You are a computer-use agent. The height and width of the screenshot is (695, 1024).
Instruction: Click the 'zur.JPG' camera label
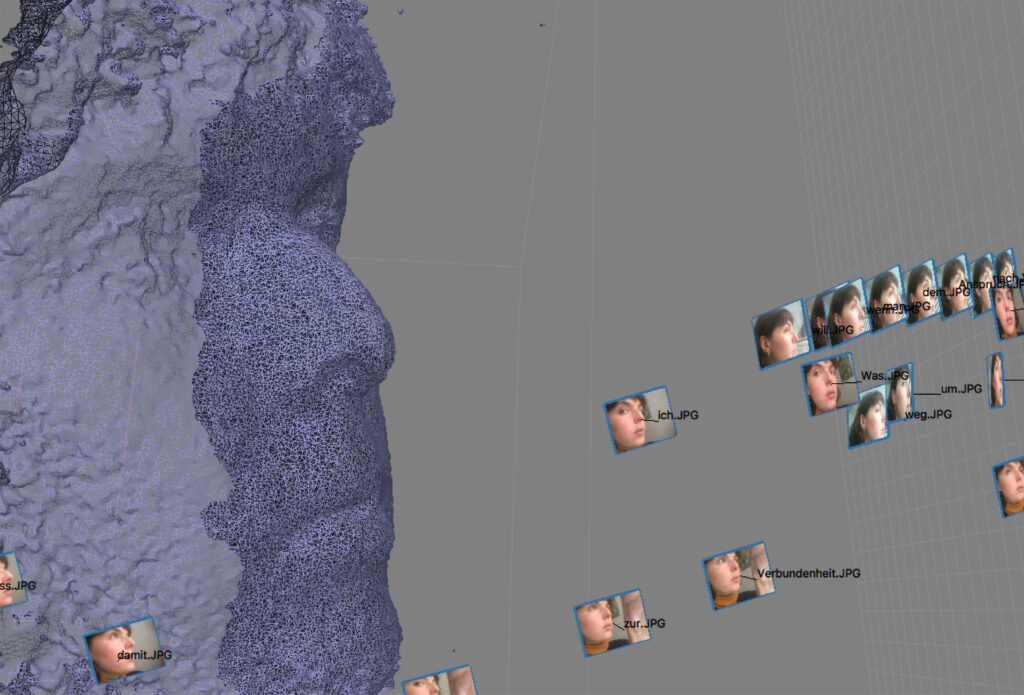pyautogui.click(x=645, y=623)
